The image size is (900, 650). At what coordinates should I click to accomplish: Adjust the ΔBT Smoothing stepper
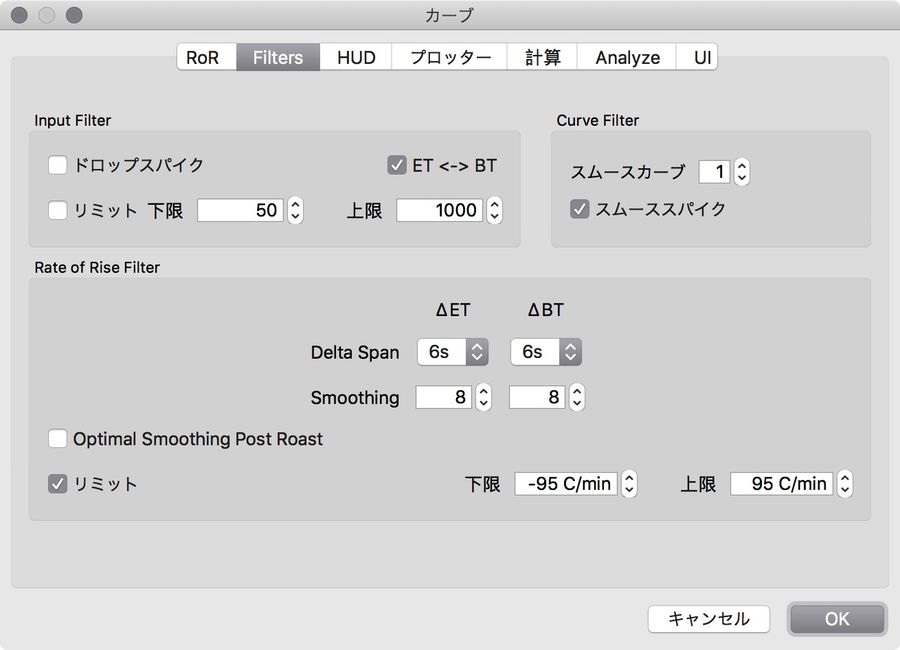(577, 397)
